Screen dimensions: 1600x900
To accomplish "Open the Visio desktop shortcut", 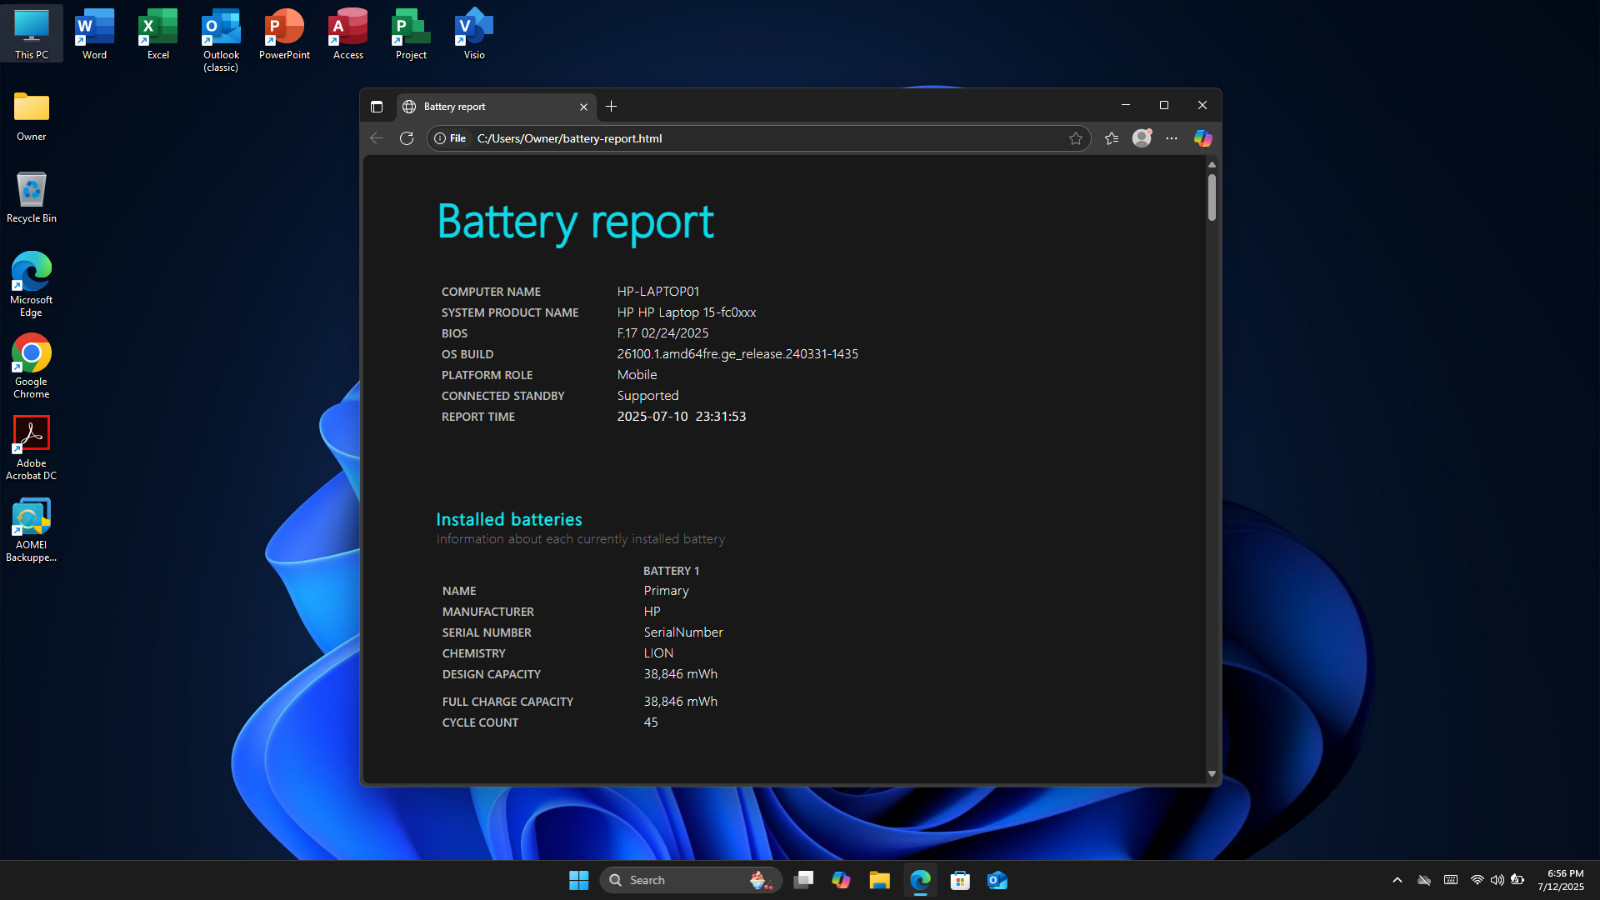I will tap(474, 34).
